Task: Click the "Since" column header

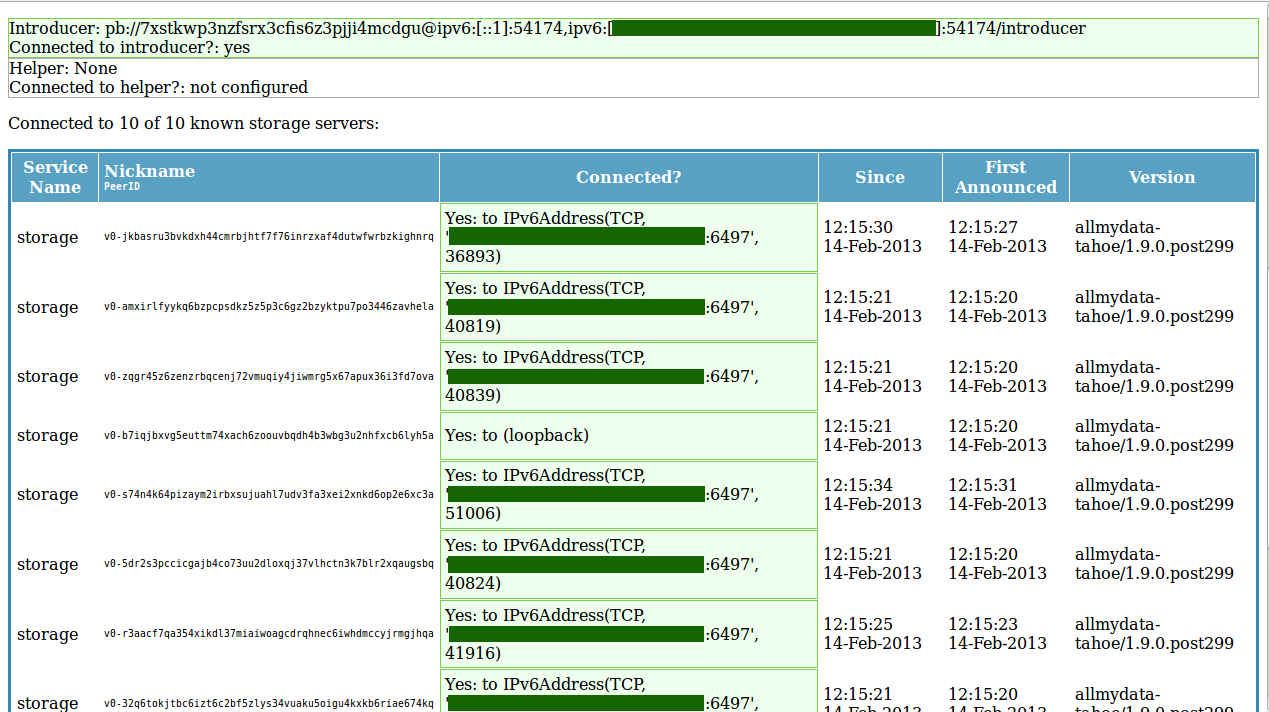Action: pos(879,177)
